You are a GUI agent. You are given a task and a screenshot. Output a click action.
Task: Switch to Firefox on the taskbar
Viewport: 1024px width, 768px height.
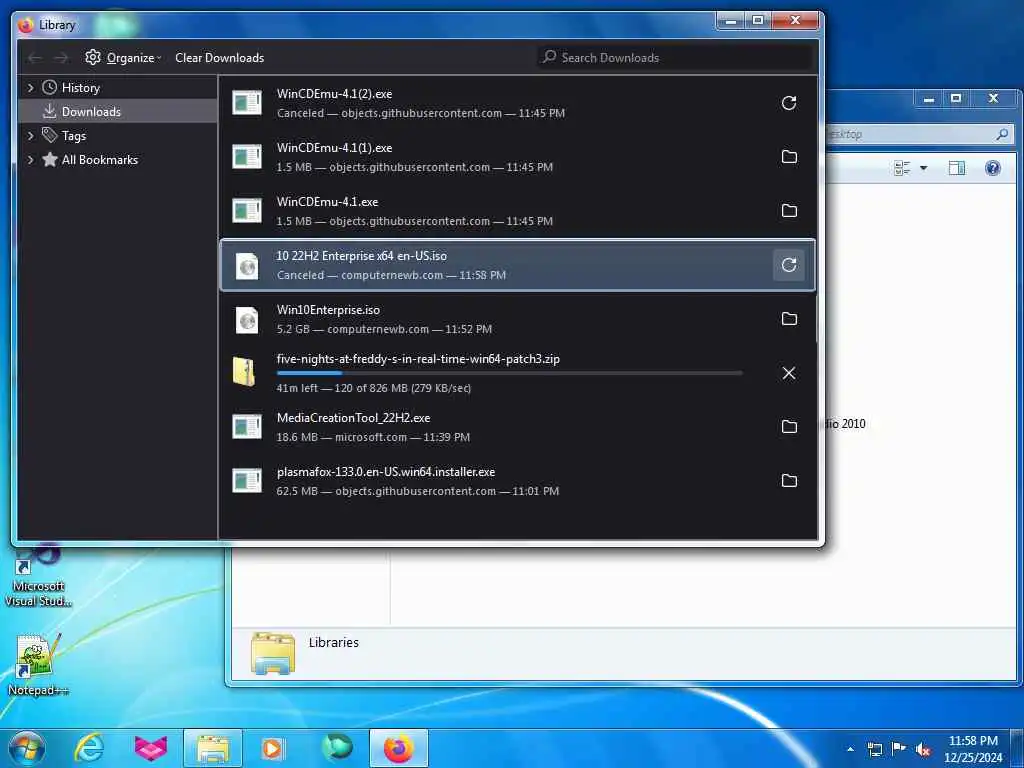[398, 748]
